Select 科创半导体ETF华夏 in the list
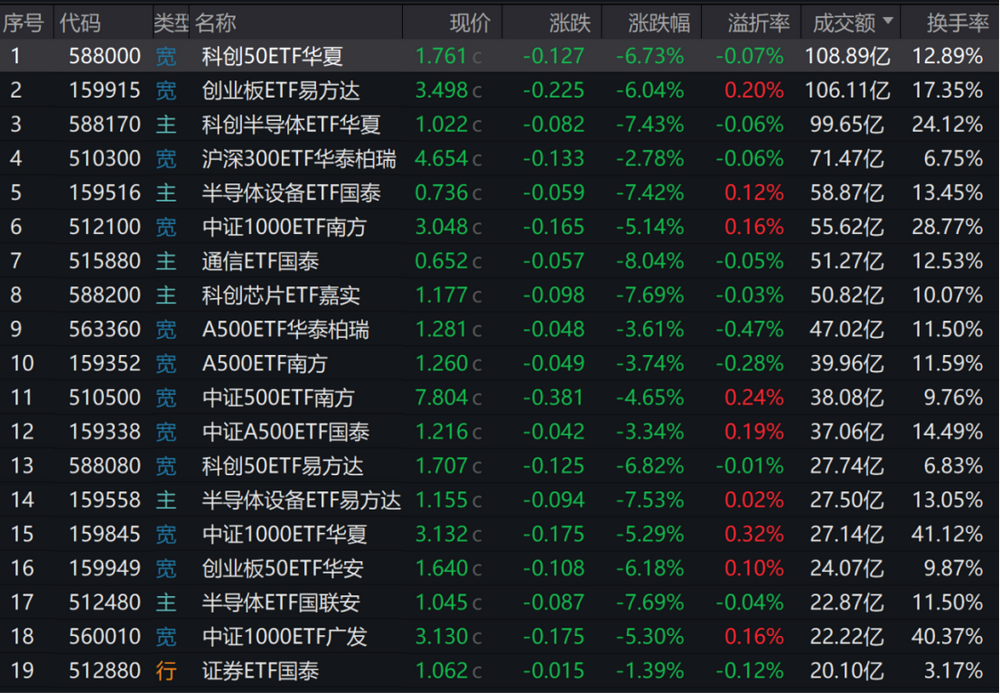This screenshot has width=1000, height=694. coord(291,124)
